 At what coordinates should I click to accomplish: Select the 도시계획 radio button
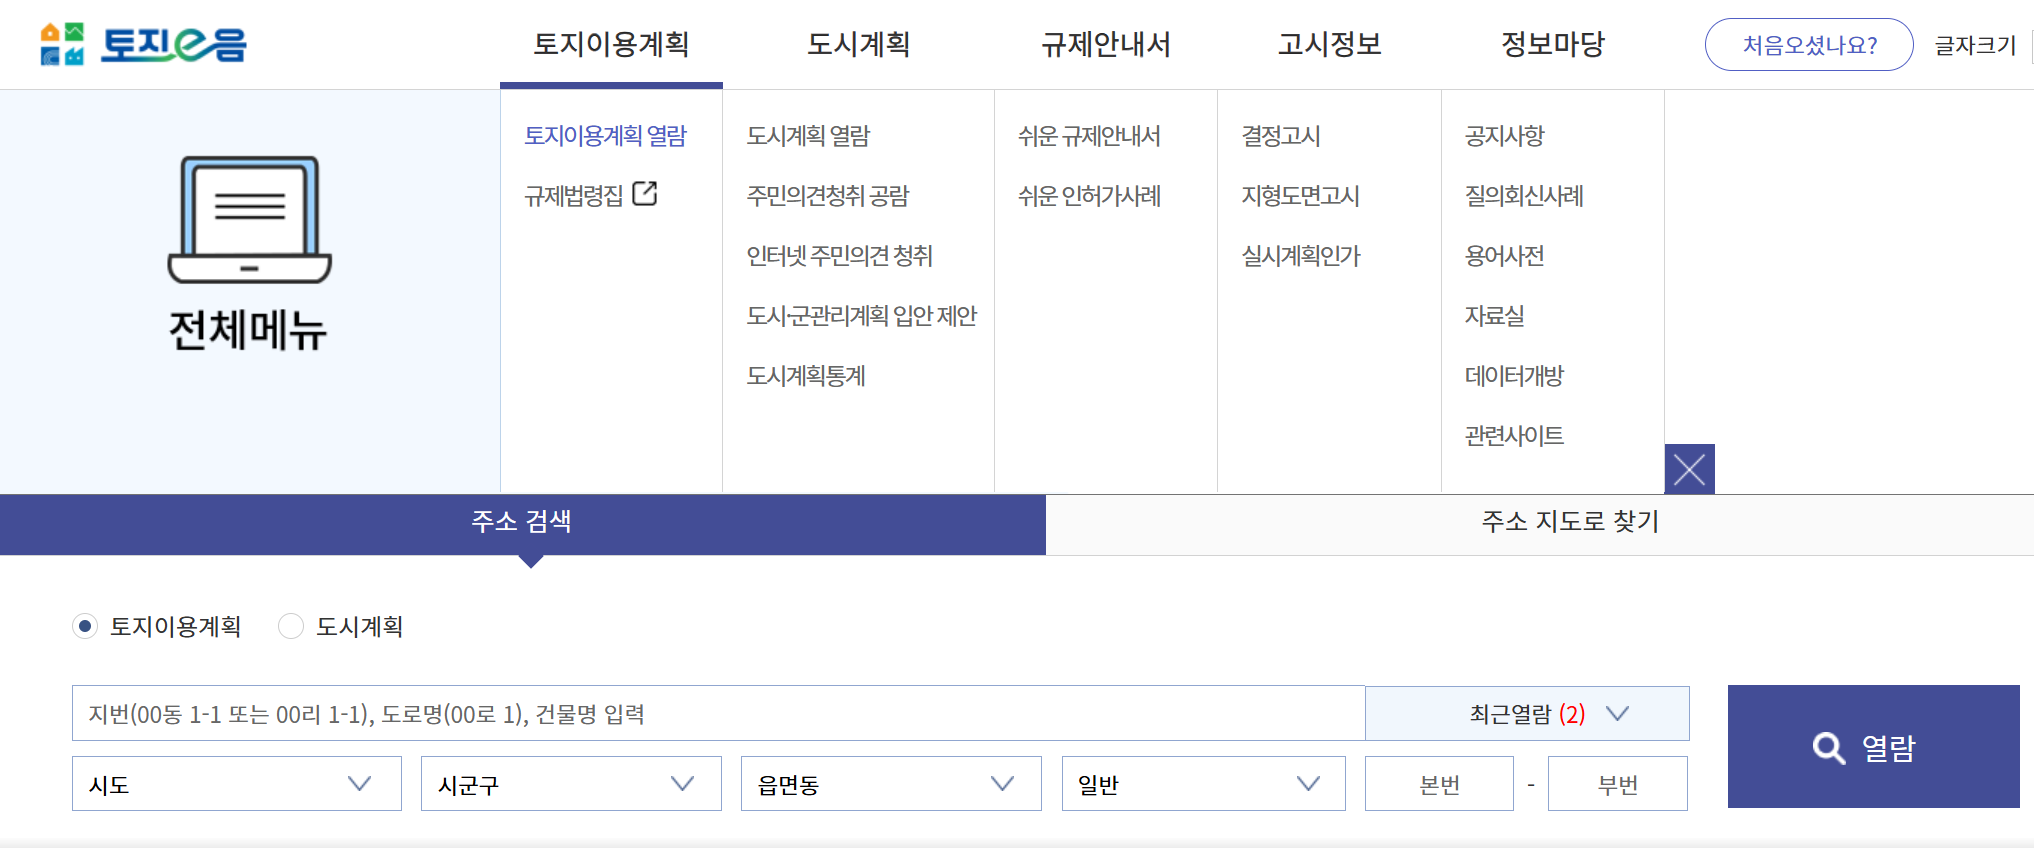[290, 626]
